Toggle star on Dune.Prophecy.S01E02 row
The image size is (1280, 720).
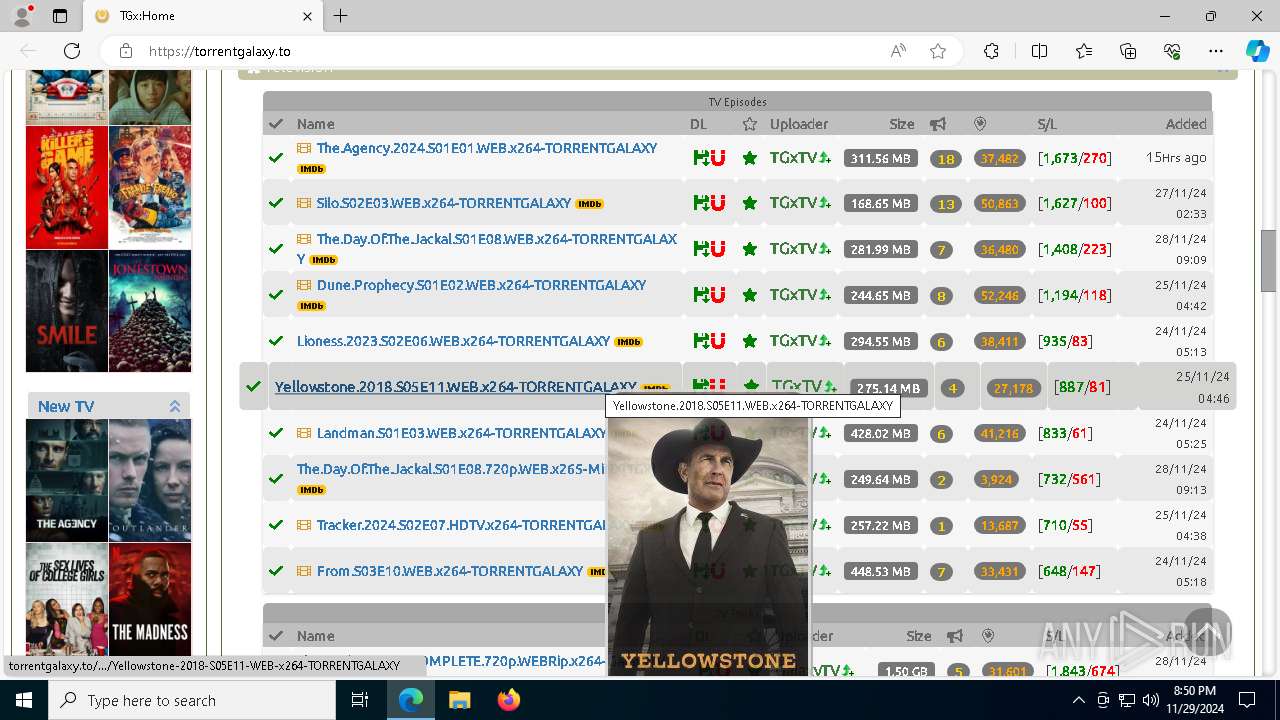point(749,295)
